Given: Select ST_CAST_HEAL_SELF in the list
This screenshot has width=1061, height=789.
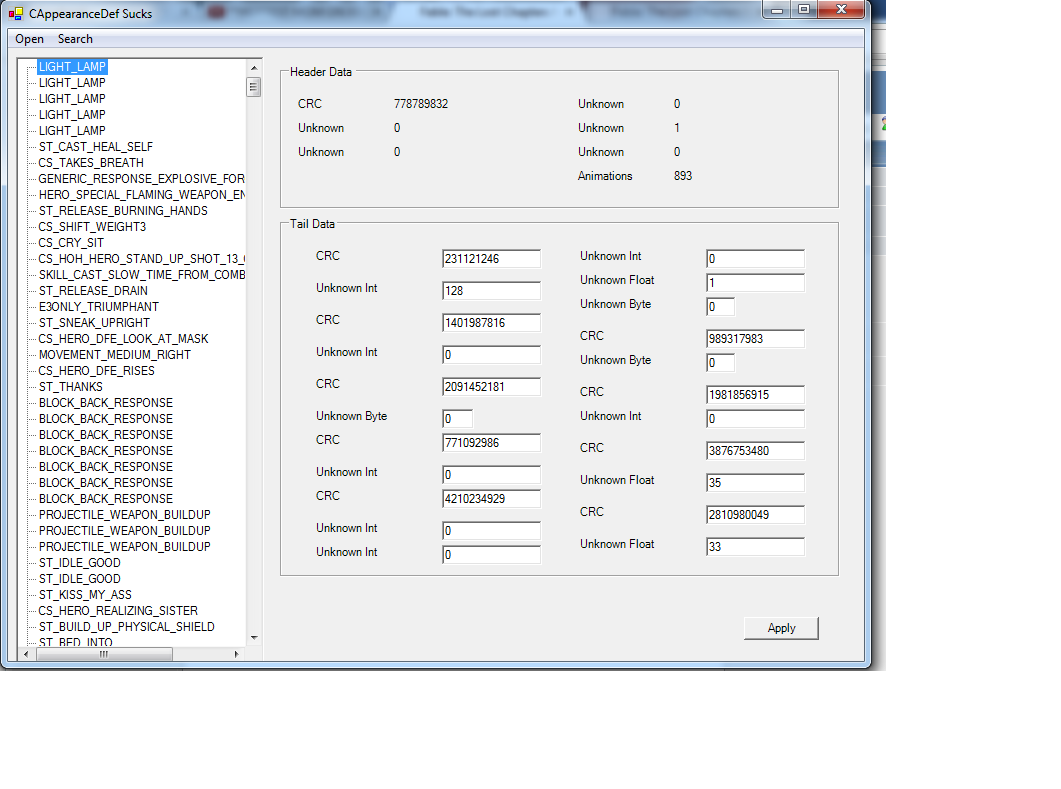Looking at the screenshot, I should (95, 147).
